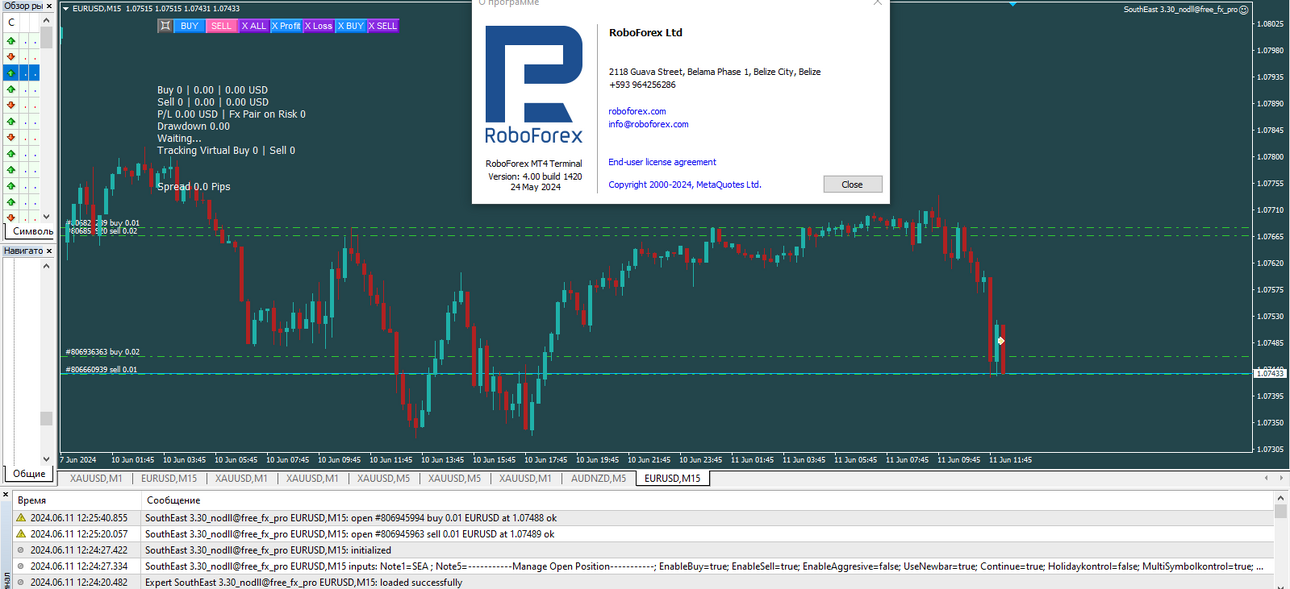1290x589 pixels.
Task: Open the Copyright MetaQuotes Ltd. link
Action: [x=685, y=184]
